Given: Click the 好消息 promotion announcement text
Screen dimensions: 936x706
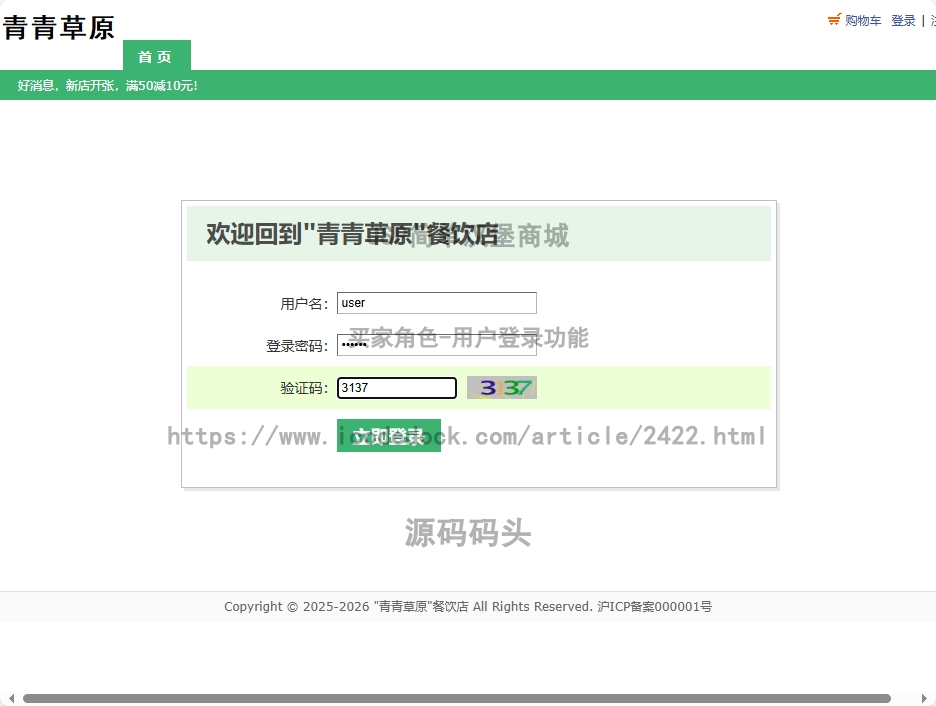Looking at the screenshot, I should 107,85.
